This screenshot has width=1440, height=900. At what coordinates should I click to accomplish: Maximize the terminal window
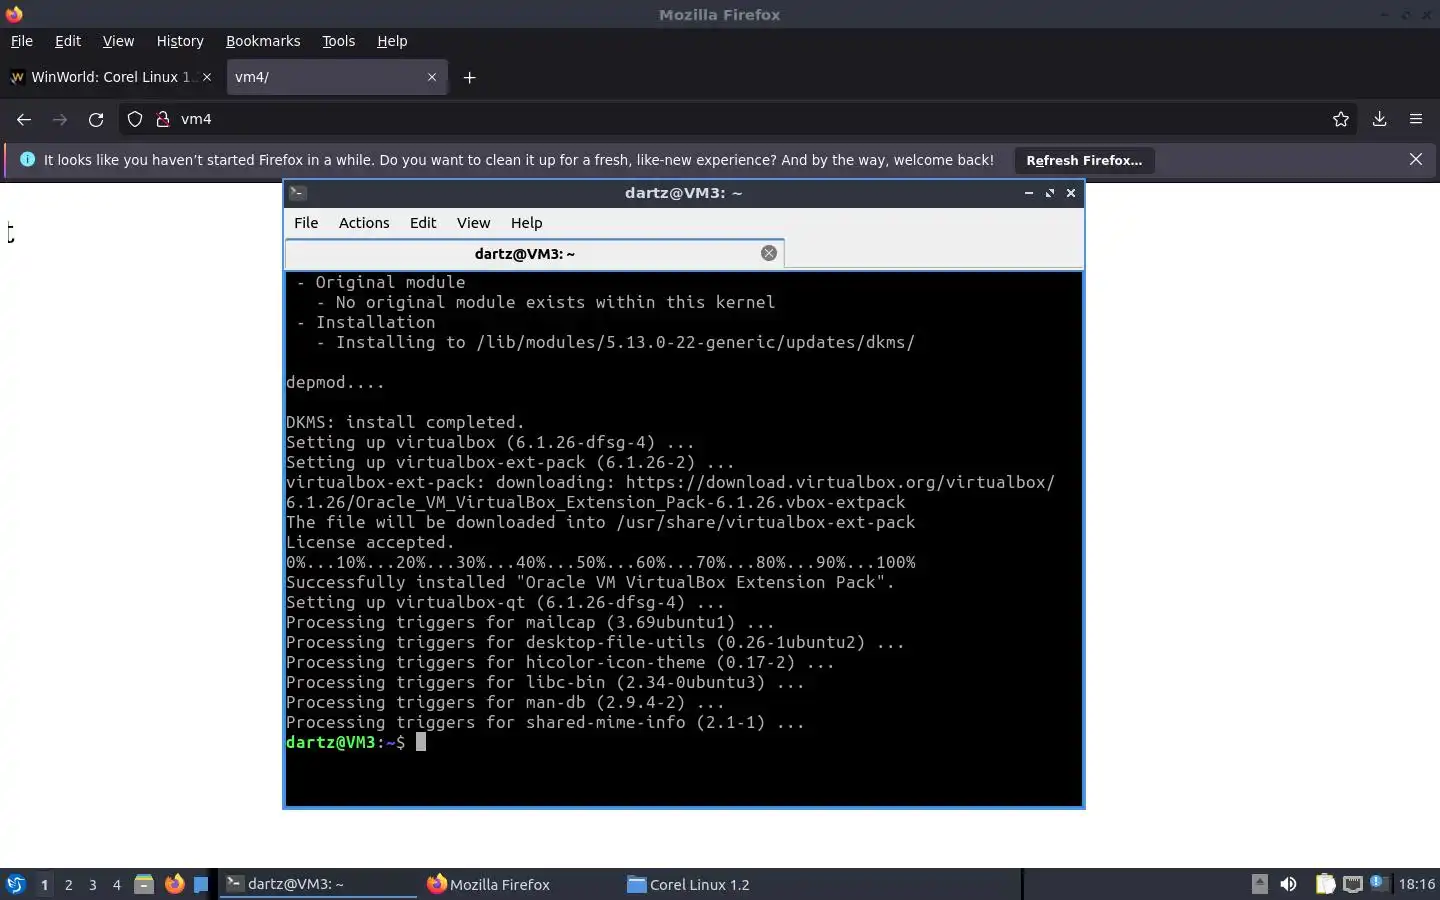click(x=1050, y=193)
